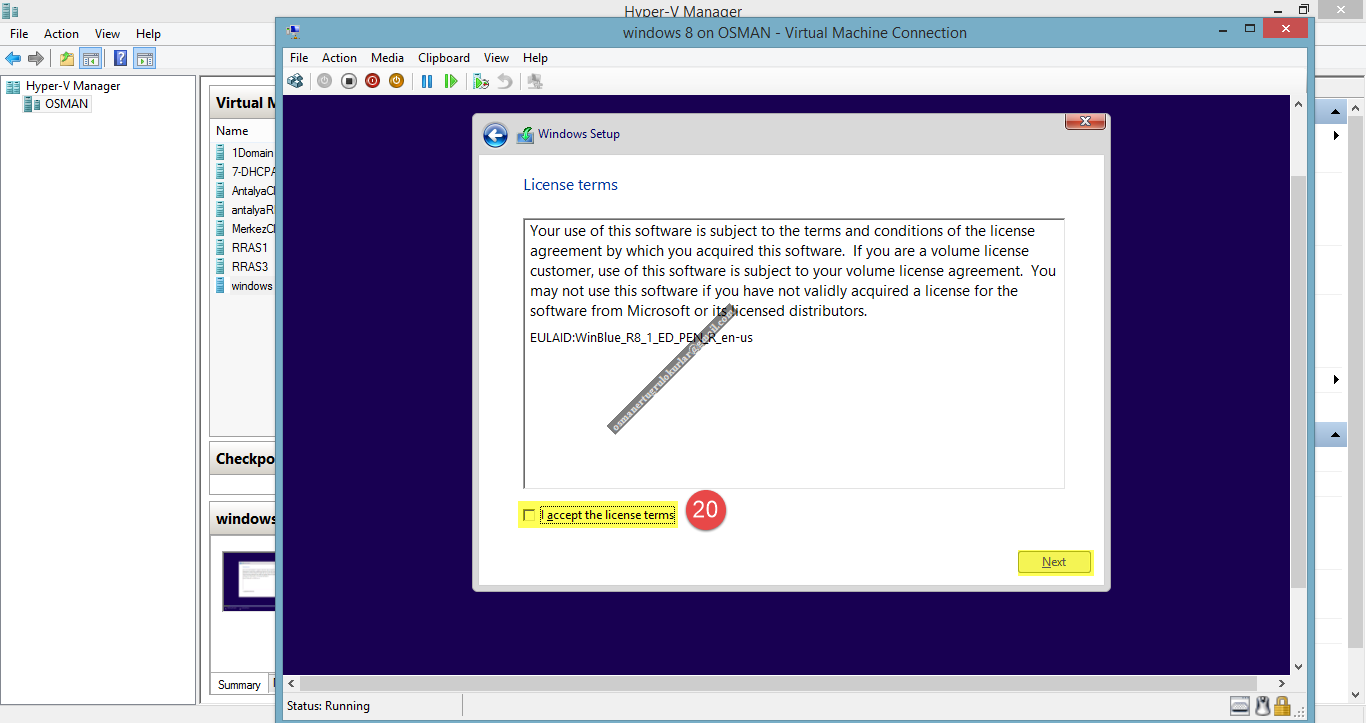Click the horizontal scrollbar left arrow
This screenshot has width=1366, height=723.
[x=291, y=683]
